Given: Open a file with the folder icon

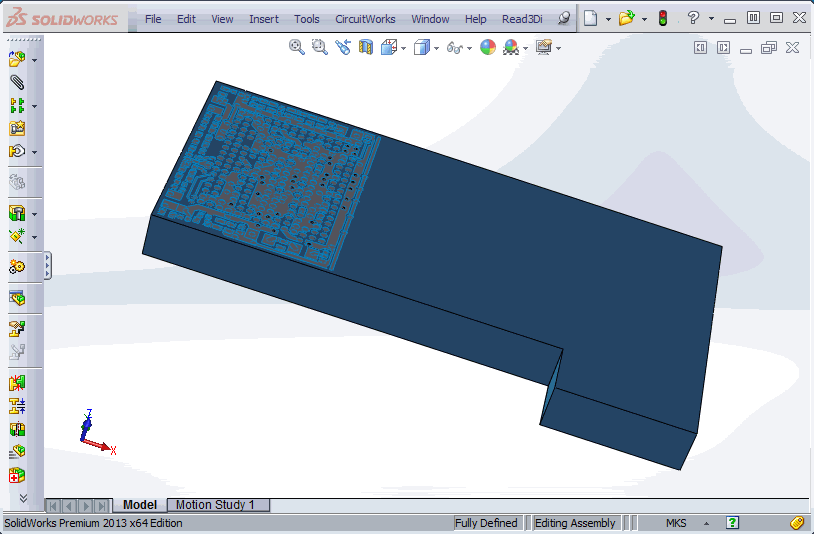Looking at the screenshot, I should (627, 18).
